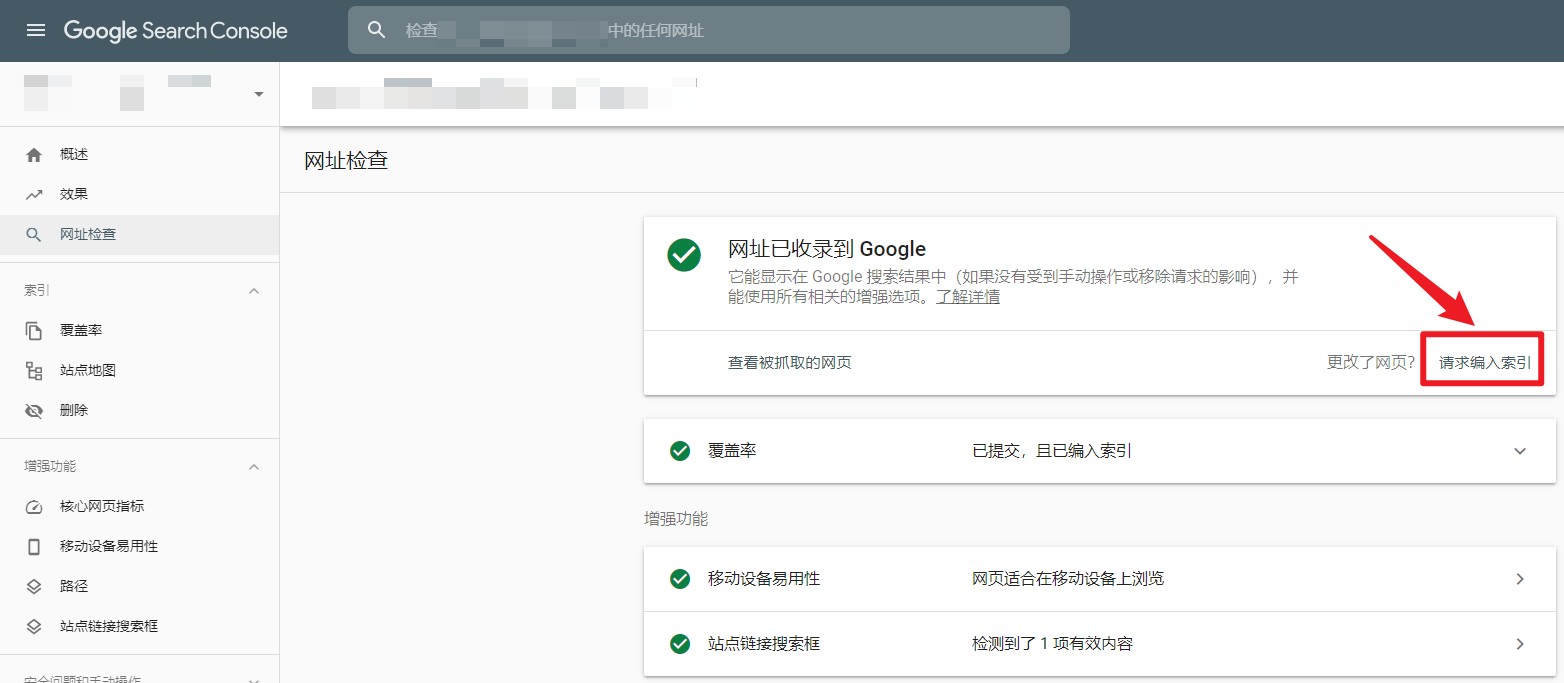
Task: Click the green check icon beside 网址已收录到 Google
Action: pyautogui.click(x=684, y=254)
